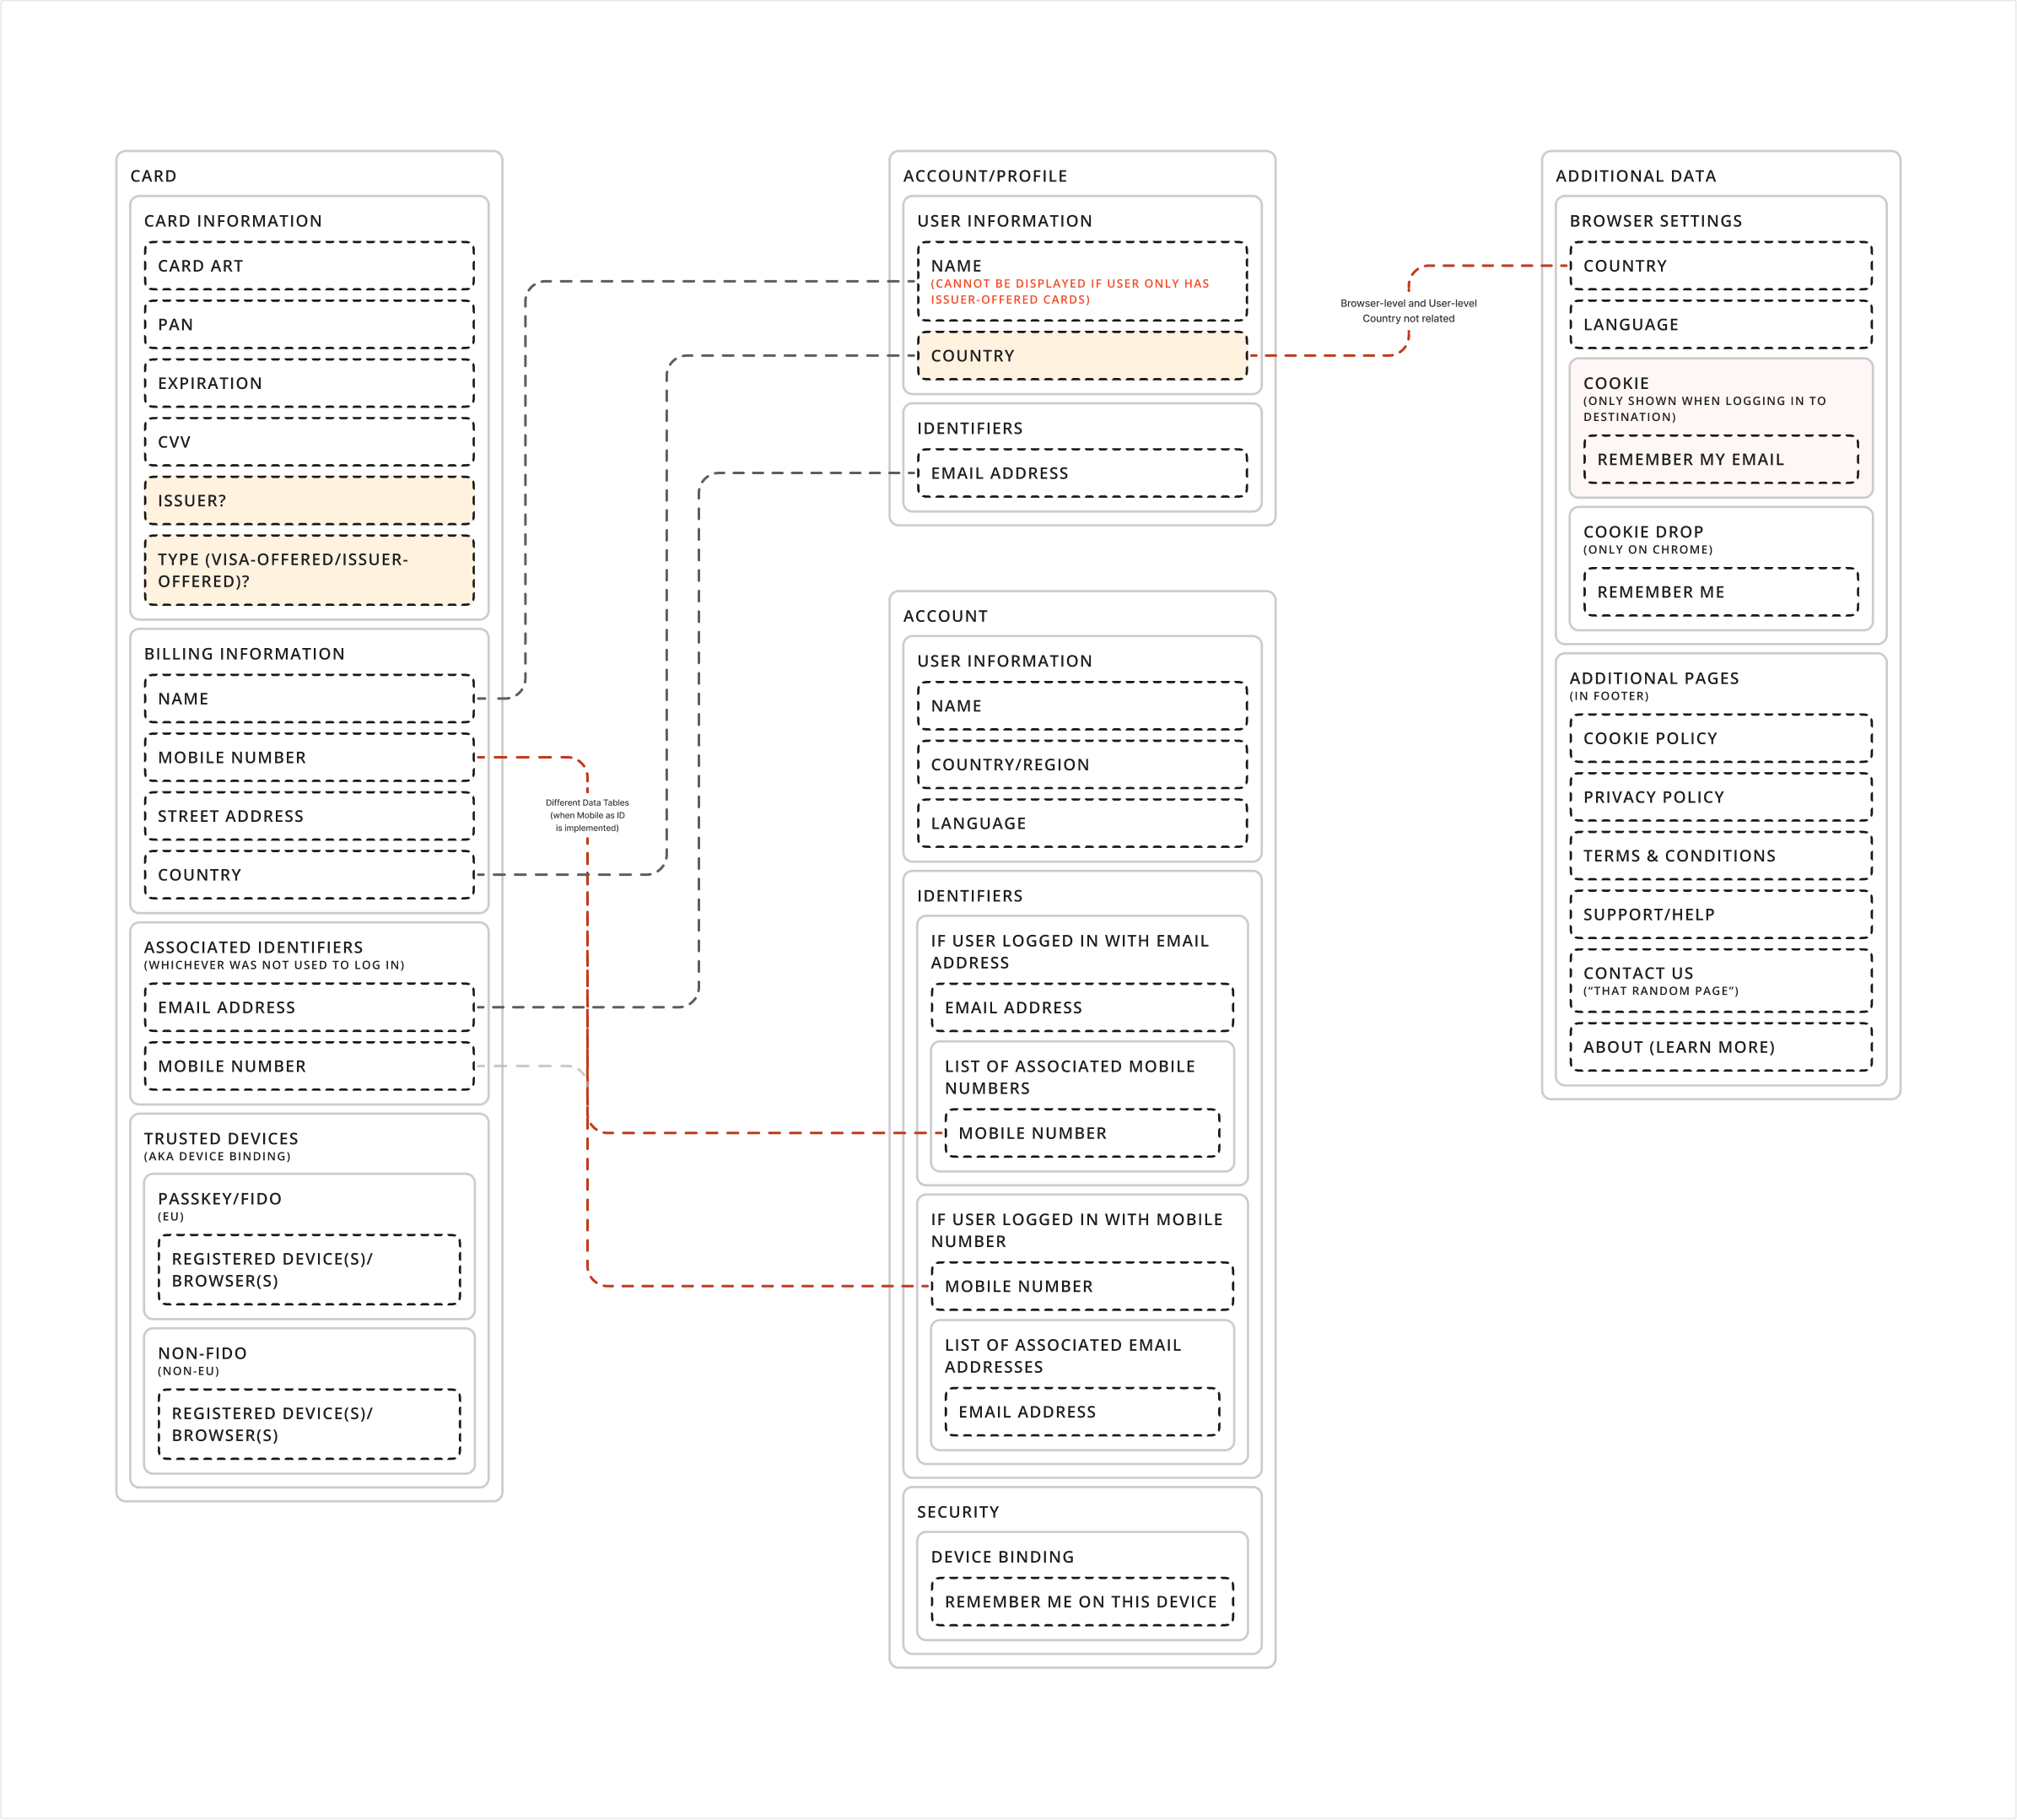Click the PASSKEY/FIDO registered devices box
Image resolution: width=2017 pixels, height=1820 pixels.
309,1270
